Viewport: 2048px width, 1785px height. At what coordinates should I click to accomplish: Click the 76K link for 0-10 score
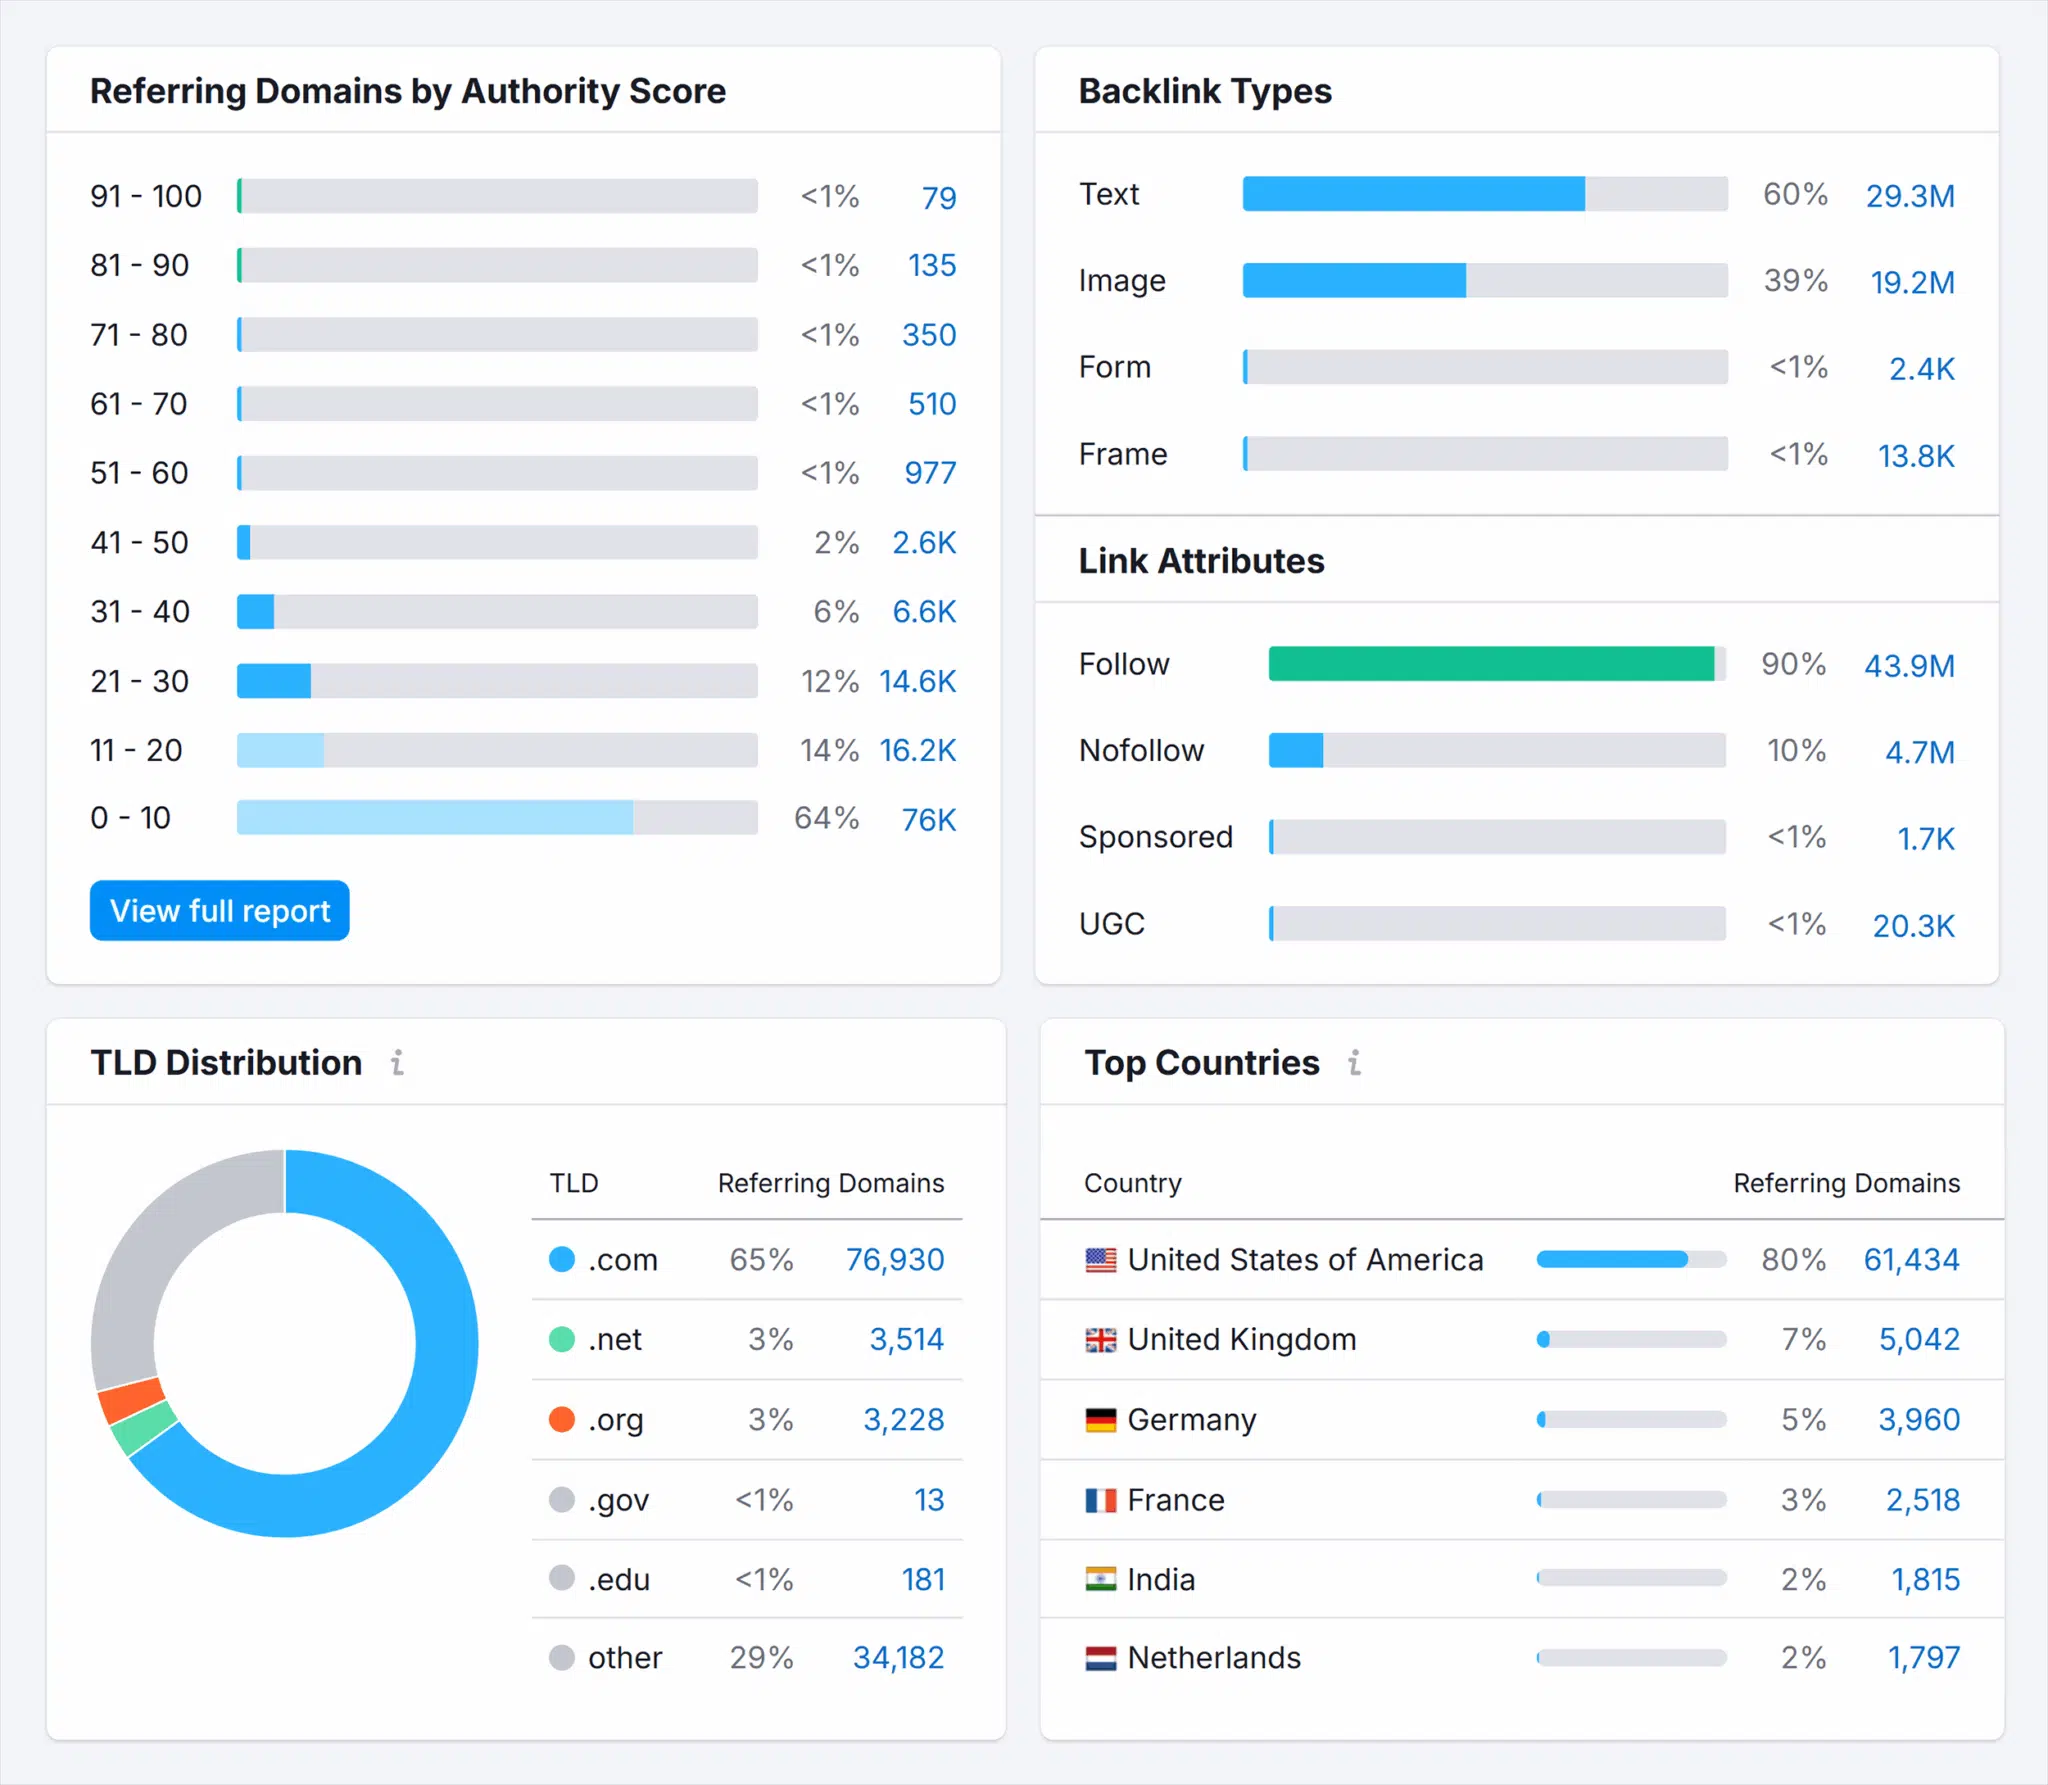pos(928,818)
